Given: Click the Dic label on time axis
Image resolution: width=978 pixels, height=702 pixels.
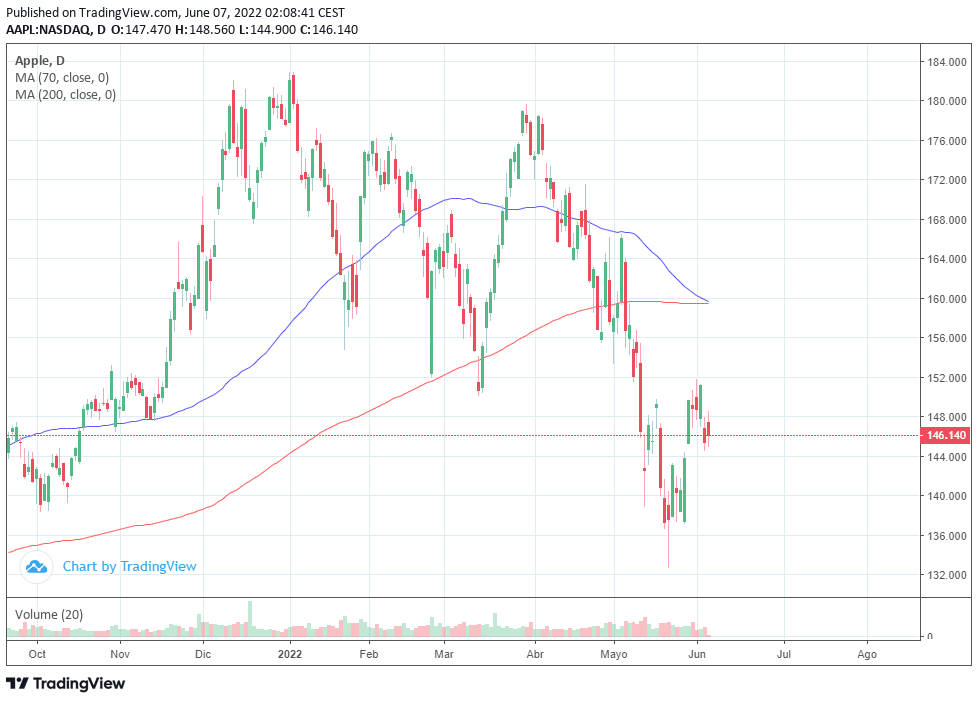Looking at the screenshot, I should click(203, 654).
